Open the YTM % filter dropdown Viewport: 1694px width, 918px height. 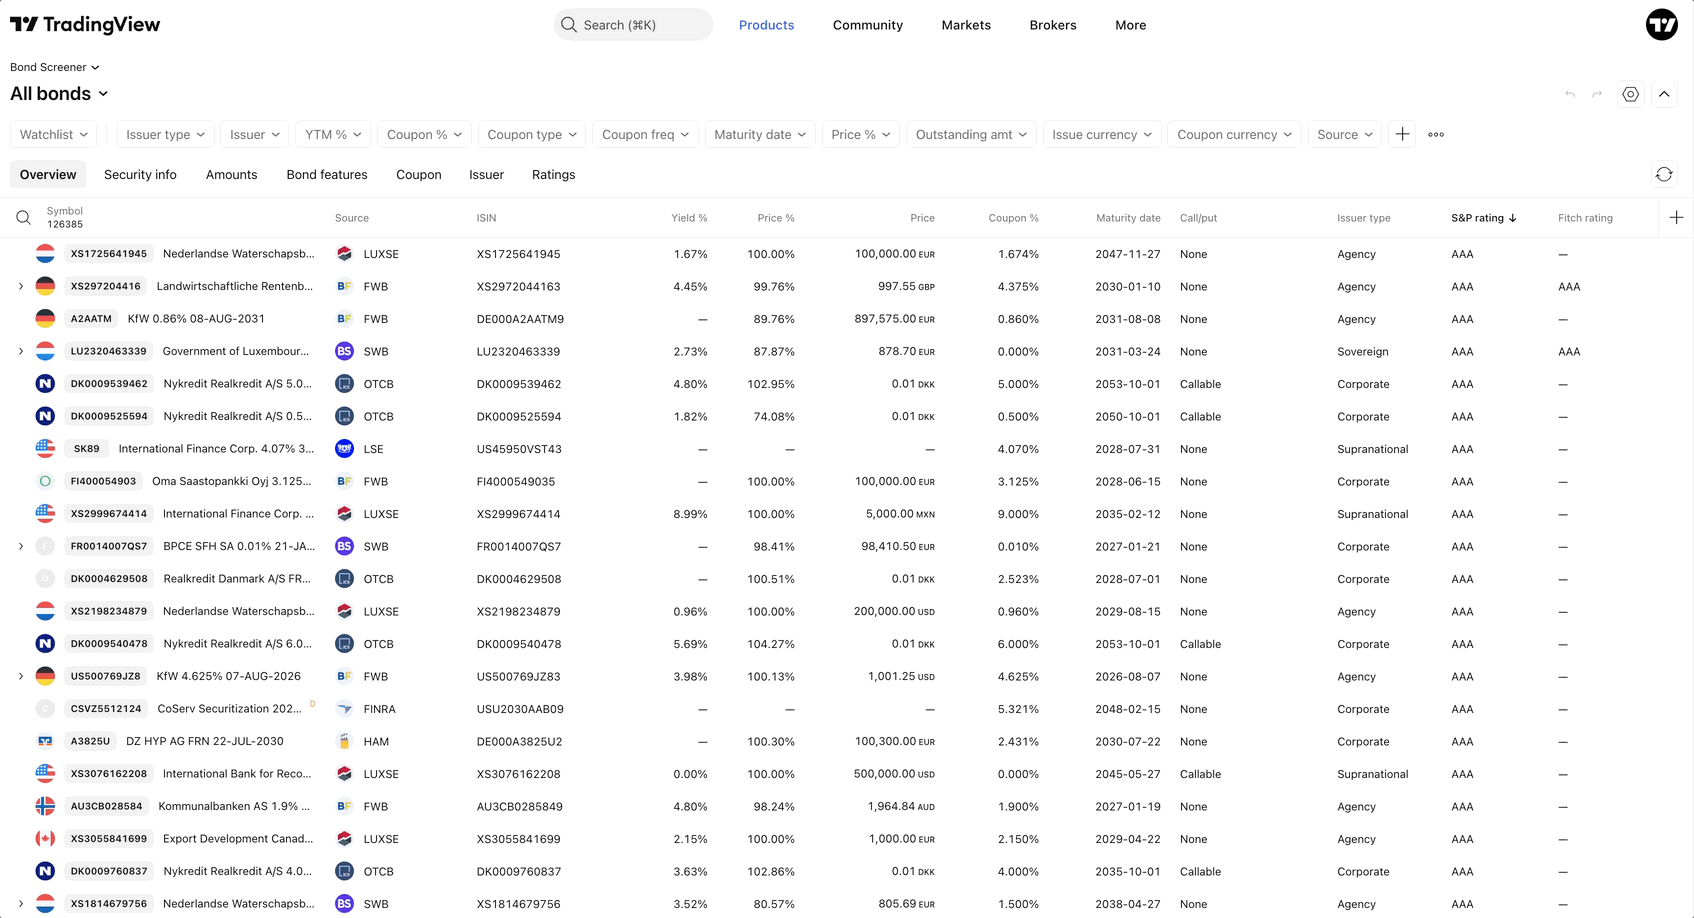[333, 134]
